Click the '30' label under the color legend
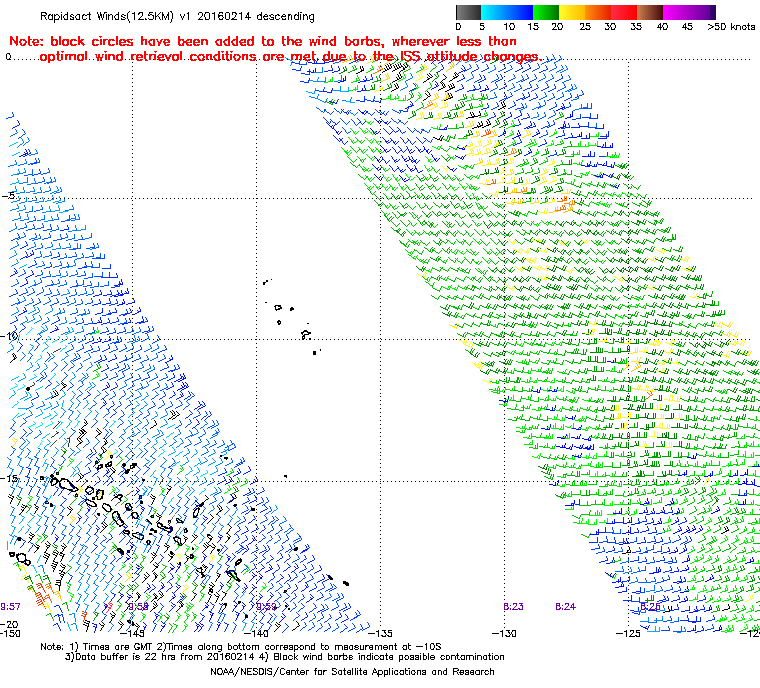This screenshot has height=688, width=760. tap(610, 27)
